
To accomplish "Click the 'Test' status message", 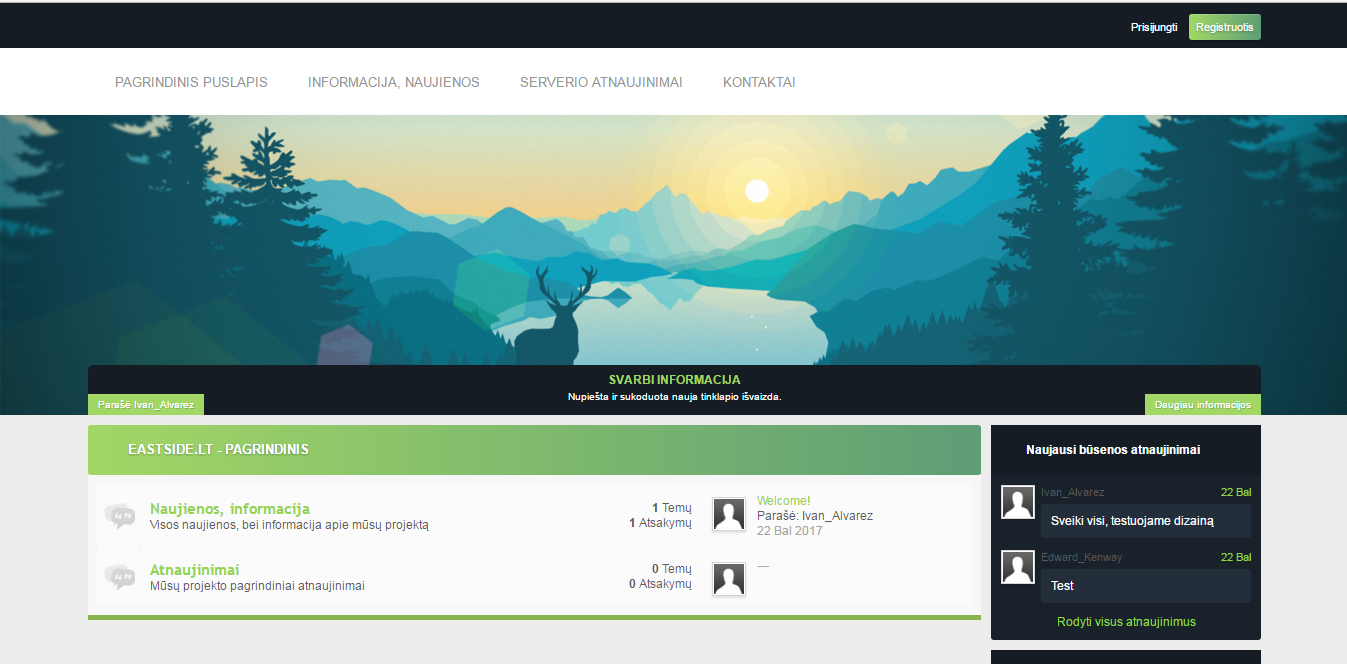I will pos(1146,586).
